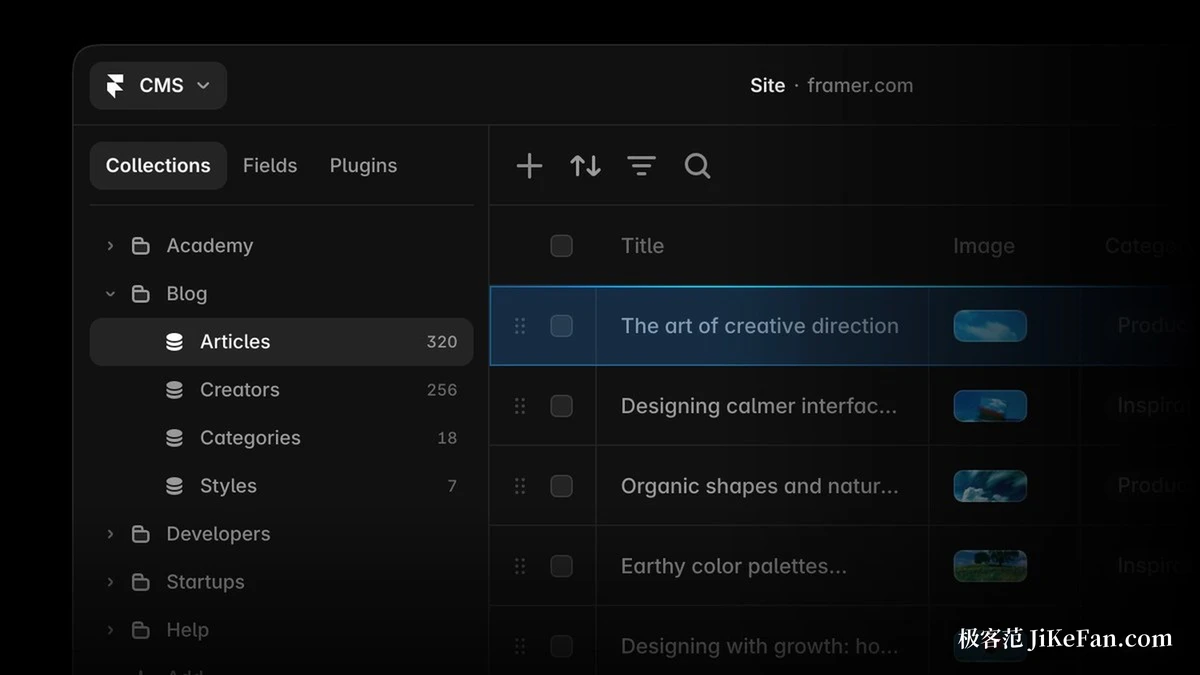Check the 'Earthy color palettes...' row

click(562, 566)
